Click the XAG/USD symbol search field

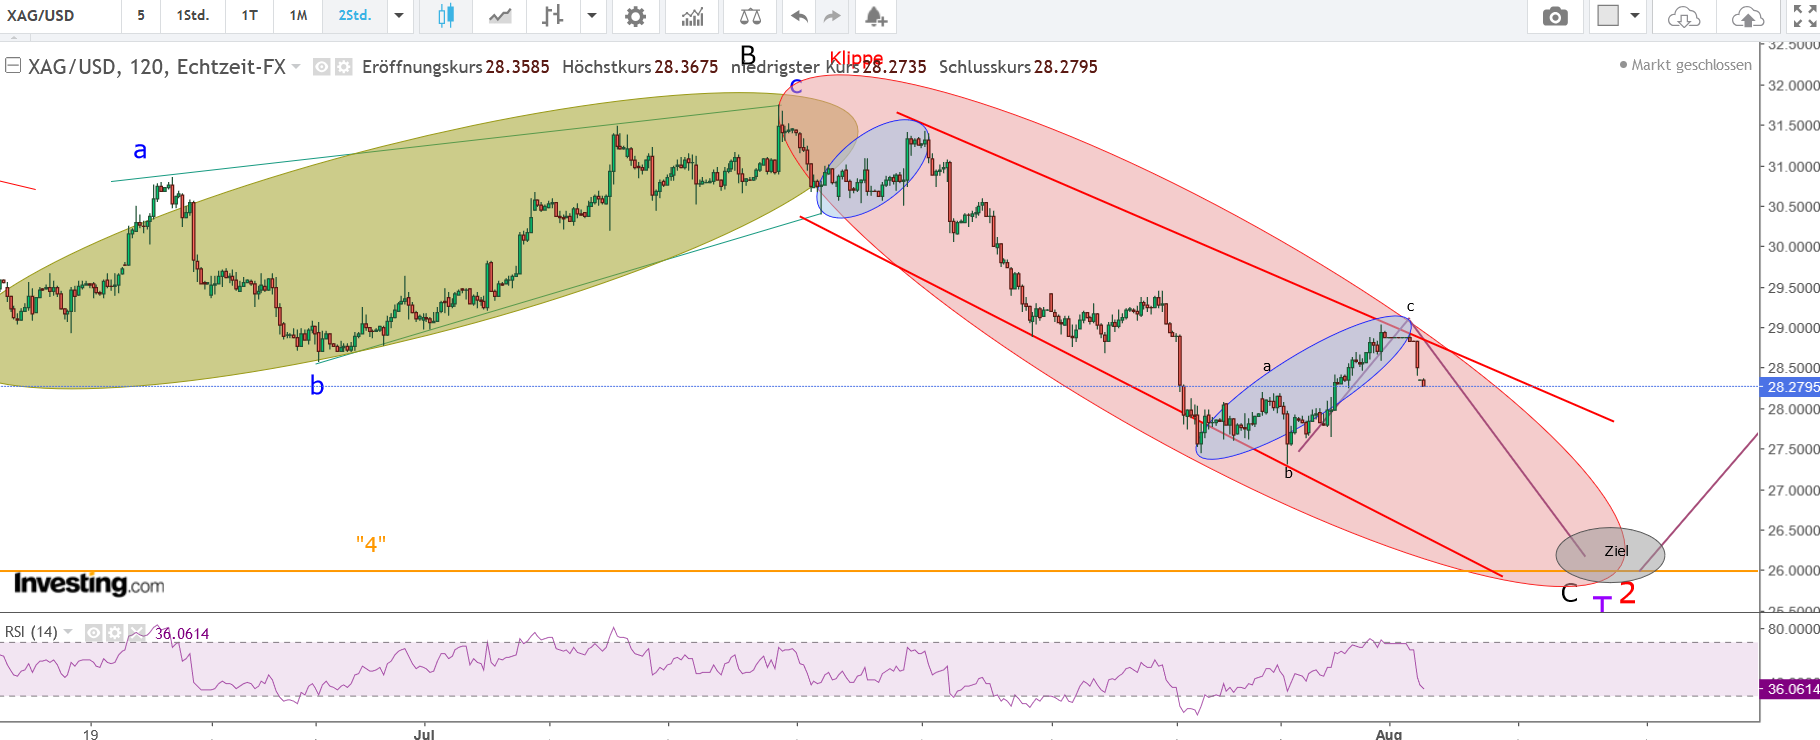pyautogui.click(x=60, y=16)
